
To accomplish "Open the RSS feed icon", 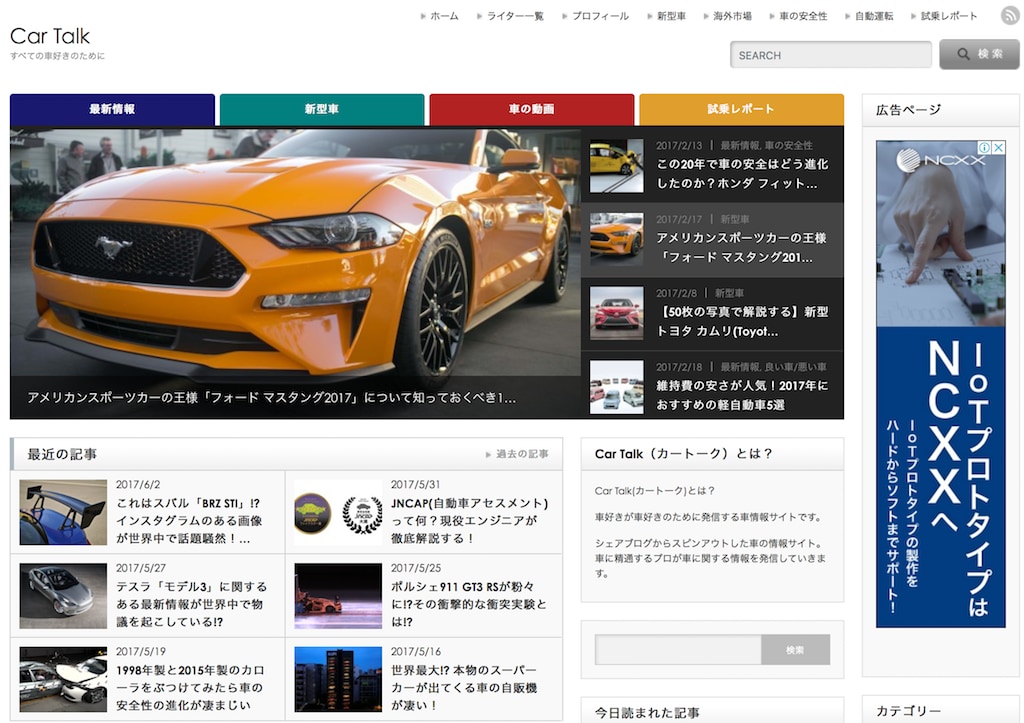I will [x=1010, y=16].
